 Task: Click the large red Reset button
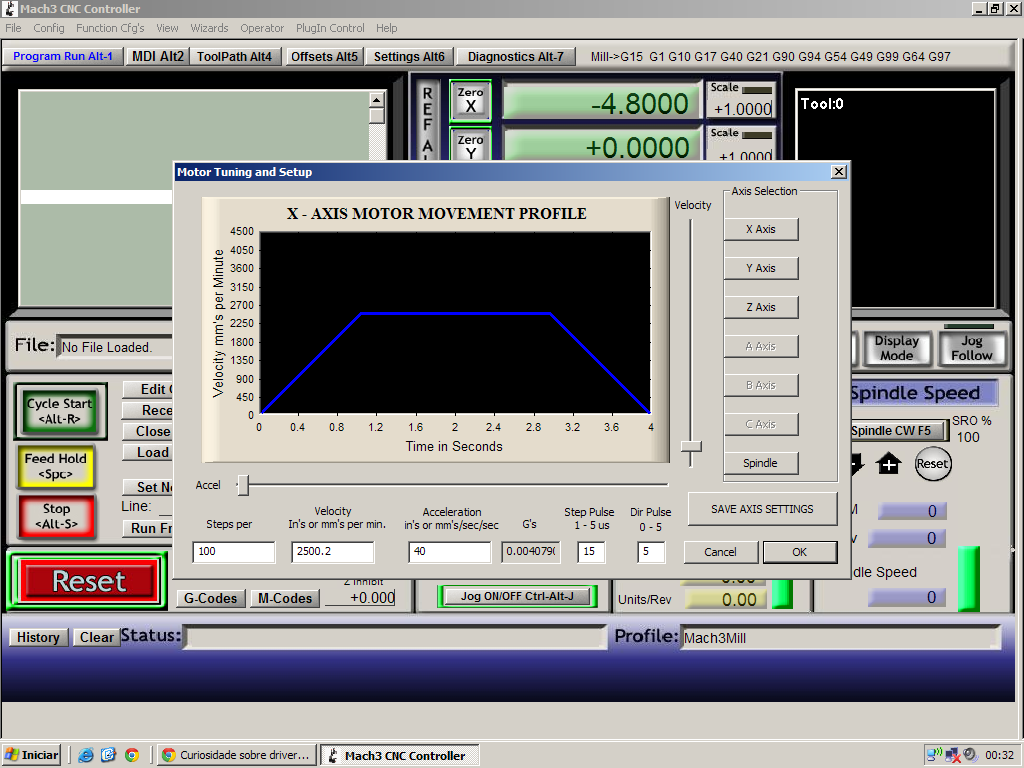[88, 581]
